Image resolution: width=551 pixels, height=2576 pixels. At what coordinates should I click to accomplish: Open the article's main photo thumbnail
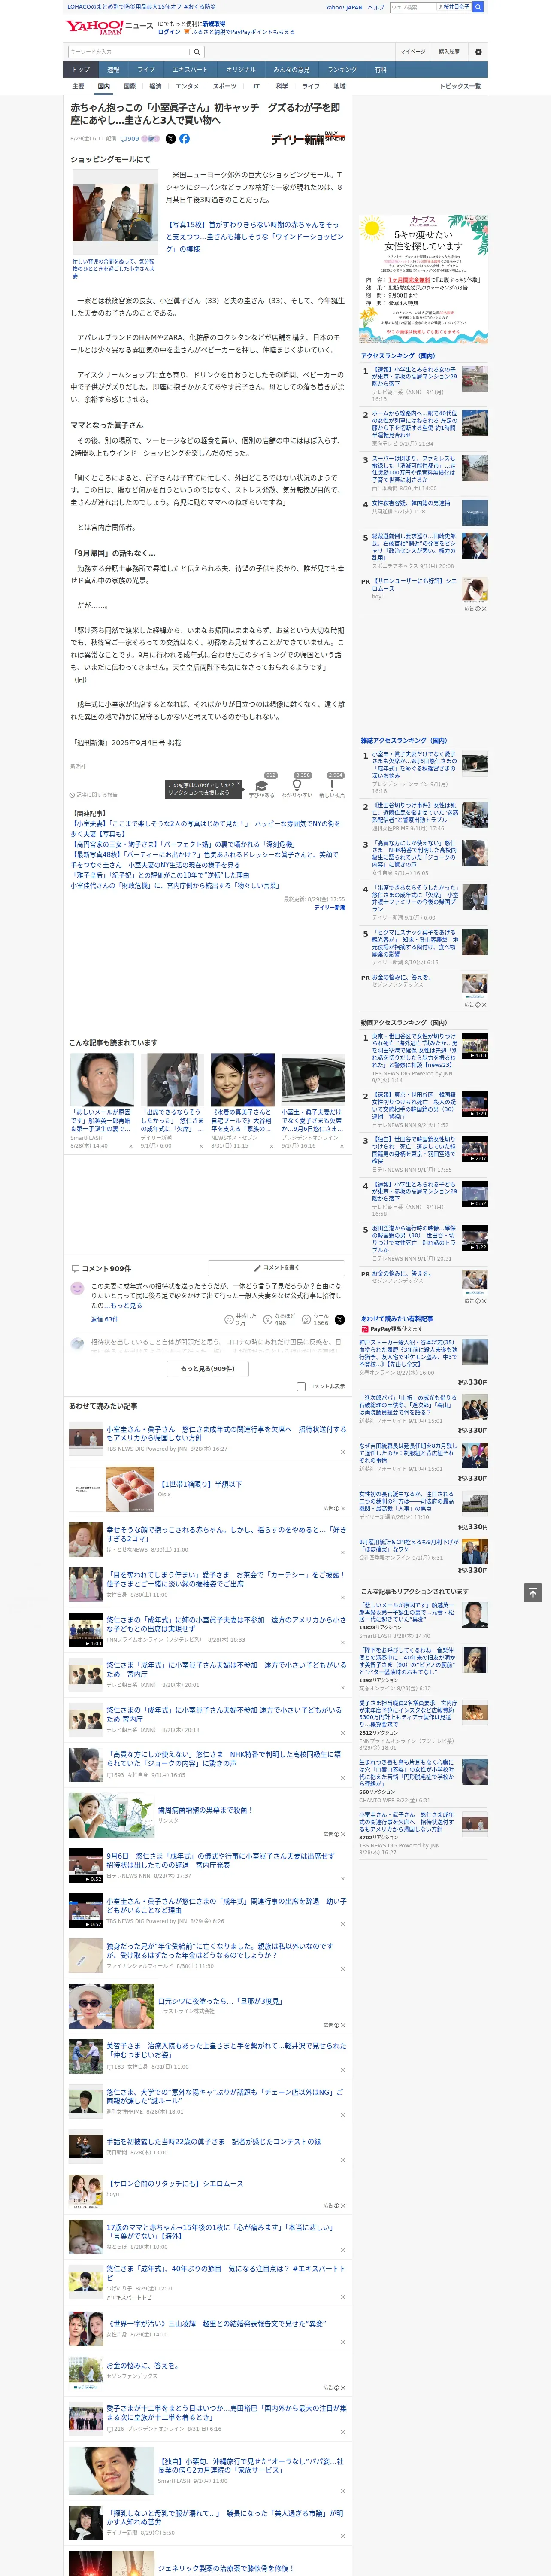pos(114,212)
